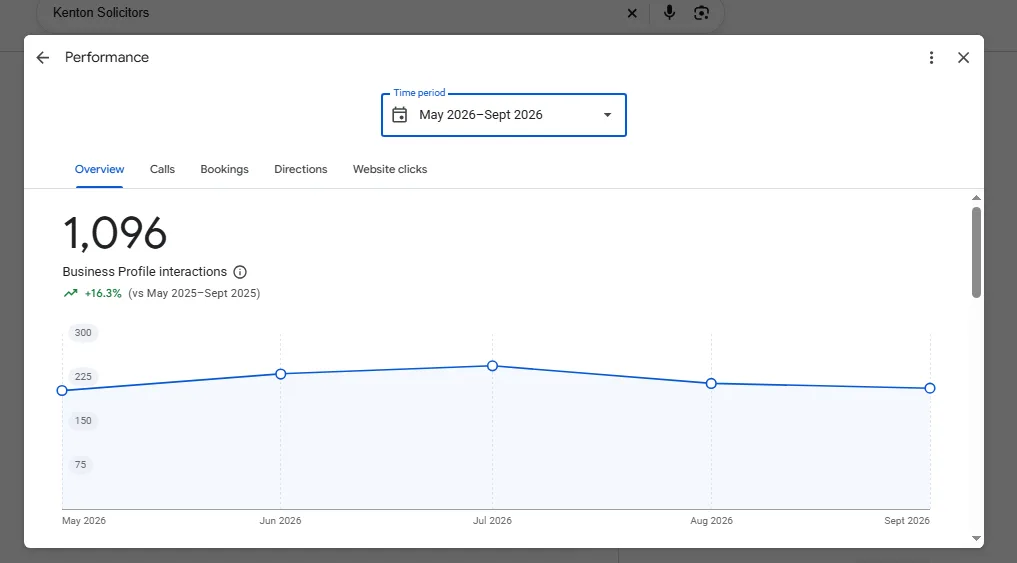Select the Jul 2026 data point
Viewport: 1017px width, 563px height.
click(492, 366)
